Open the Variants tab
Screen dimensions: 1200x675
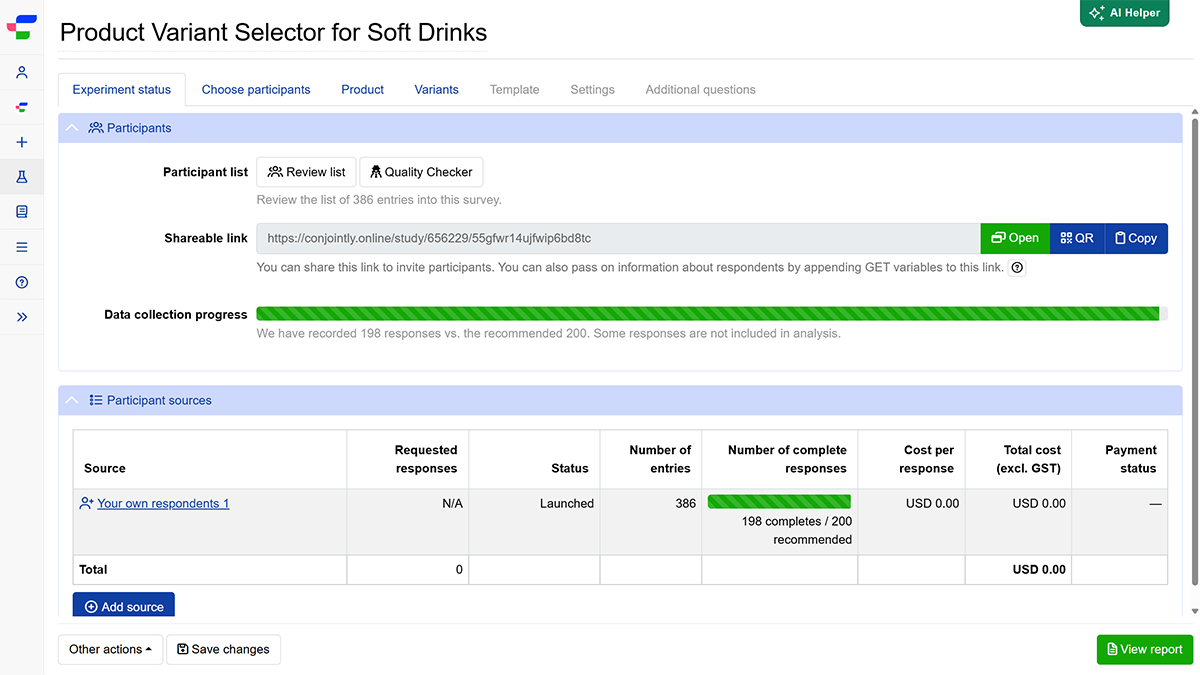click(437, 89)
